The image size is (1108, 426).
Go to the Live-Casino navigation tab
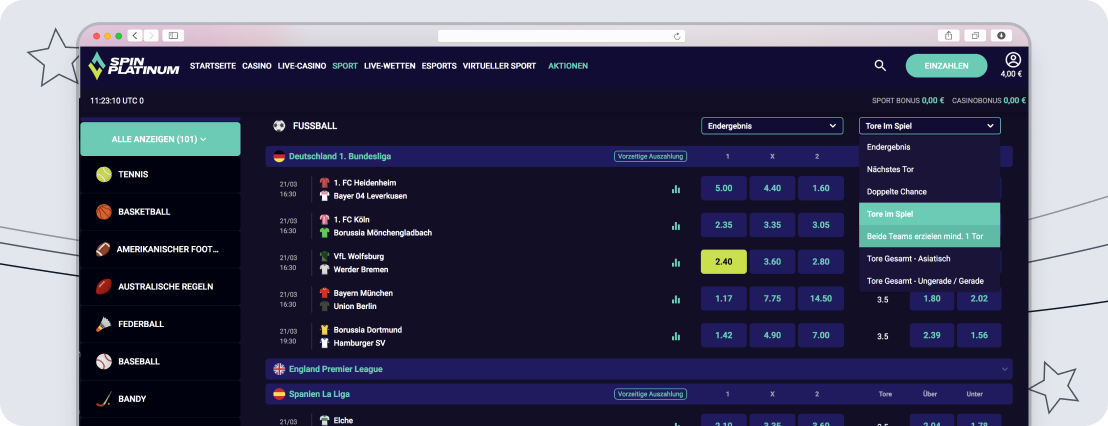pyautogui.click(x=302, y=66)
